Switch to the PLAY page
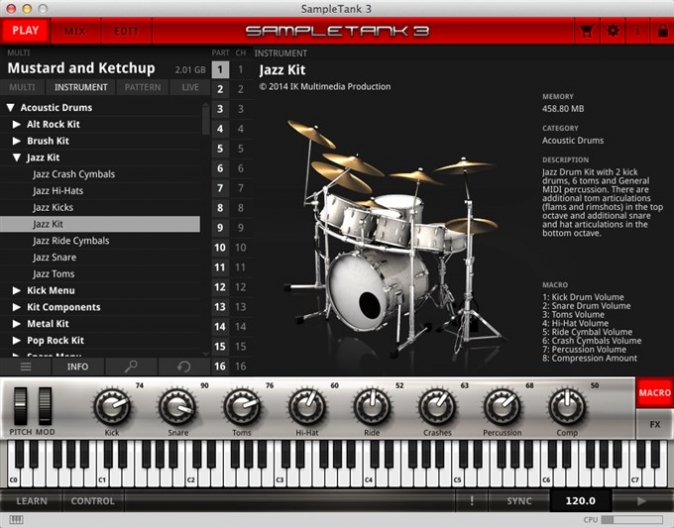674x528 pixels. (x=25, y=31)
